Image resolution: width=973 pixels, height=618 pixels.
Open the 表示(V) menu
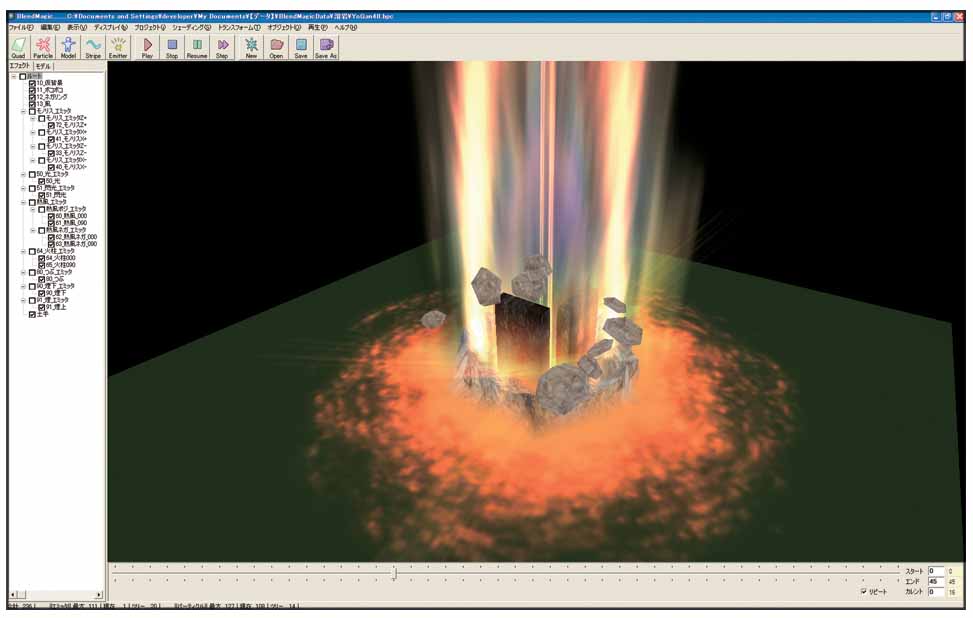(x=77, y=27)
